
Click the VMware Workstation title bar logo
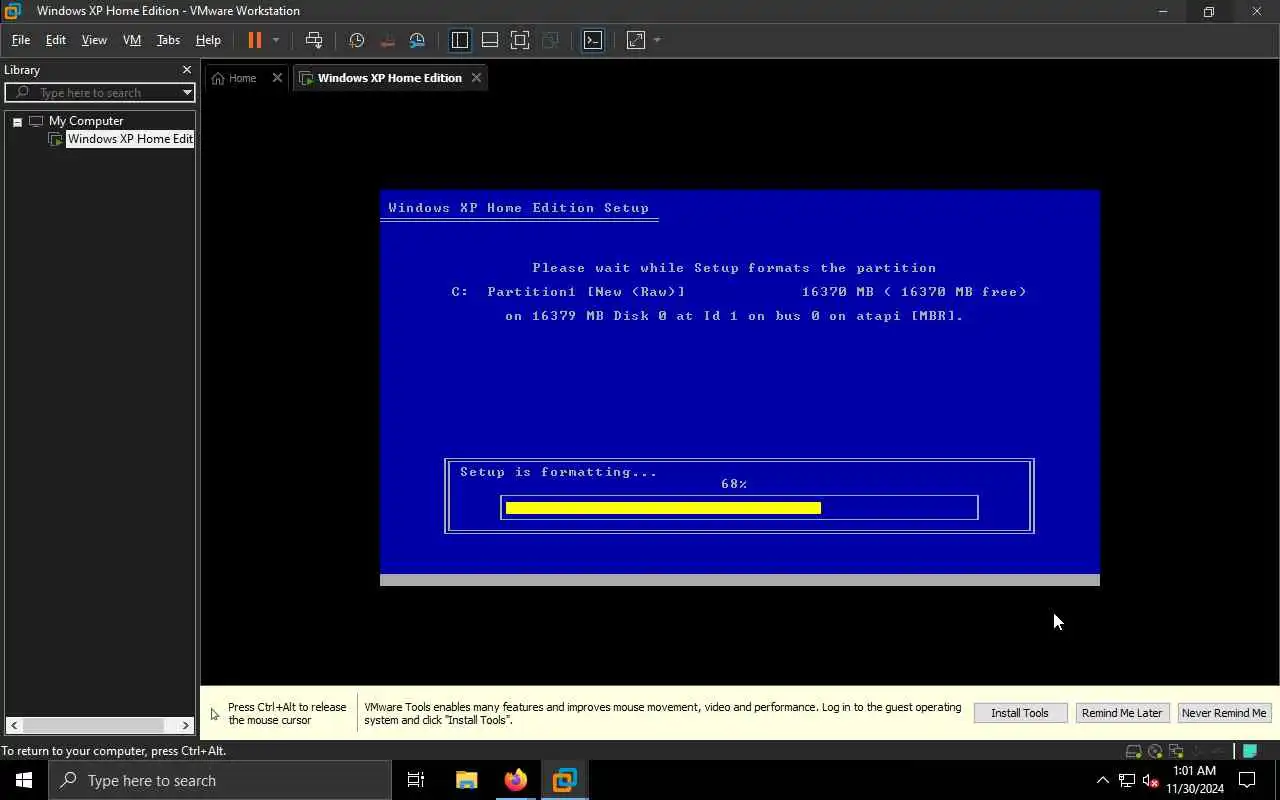coord(12,11)
